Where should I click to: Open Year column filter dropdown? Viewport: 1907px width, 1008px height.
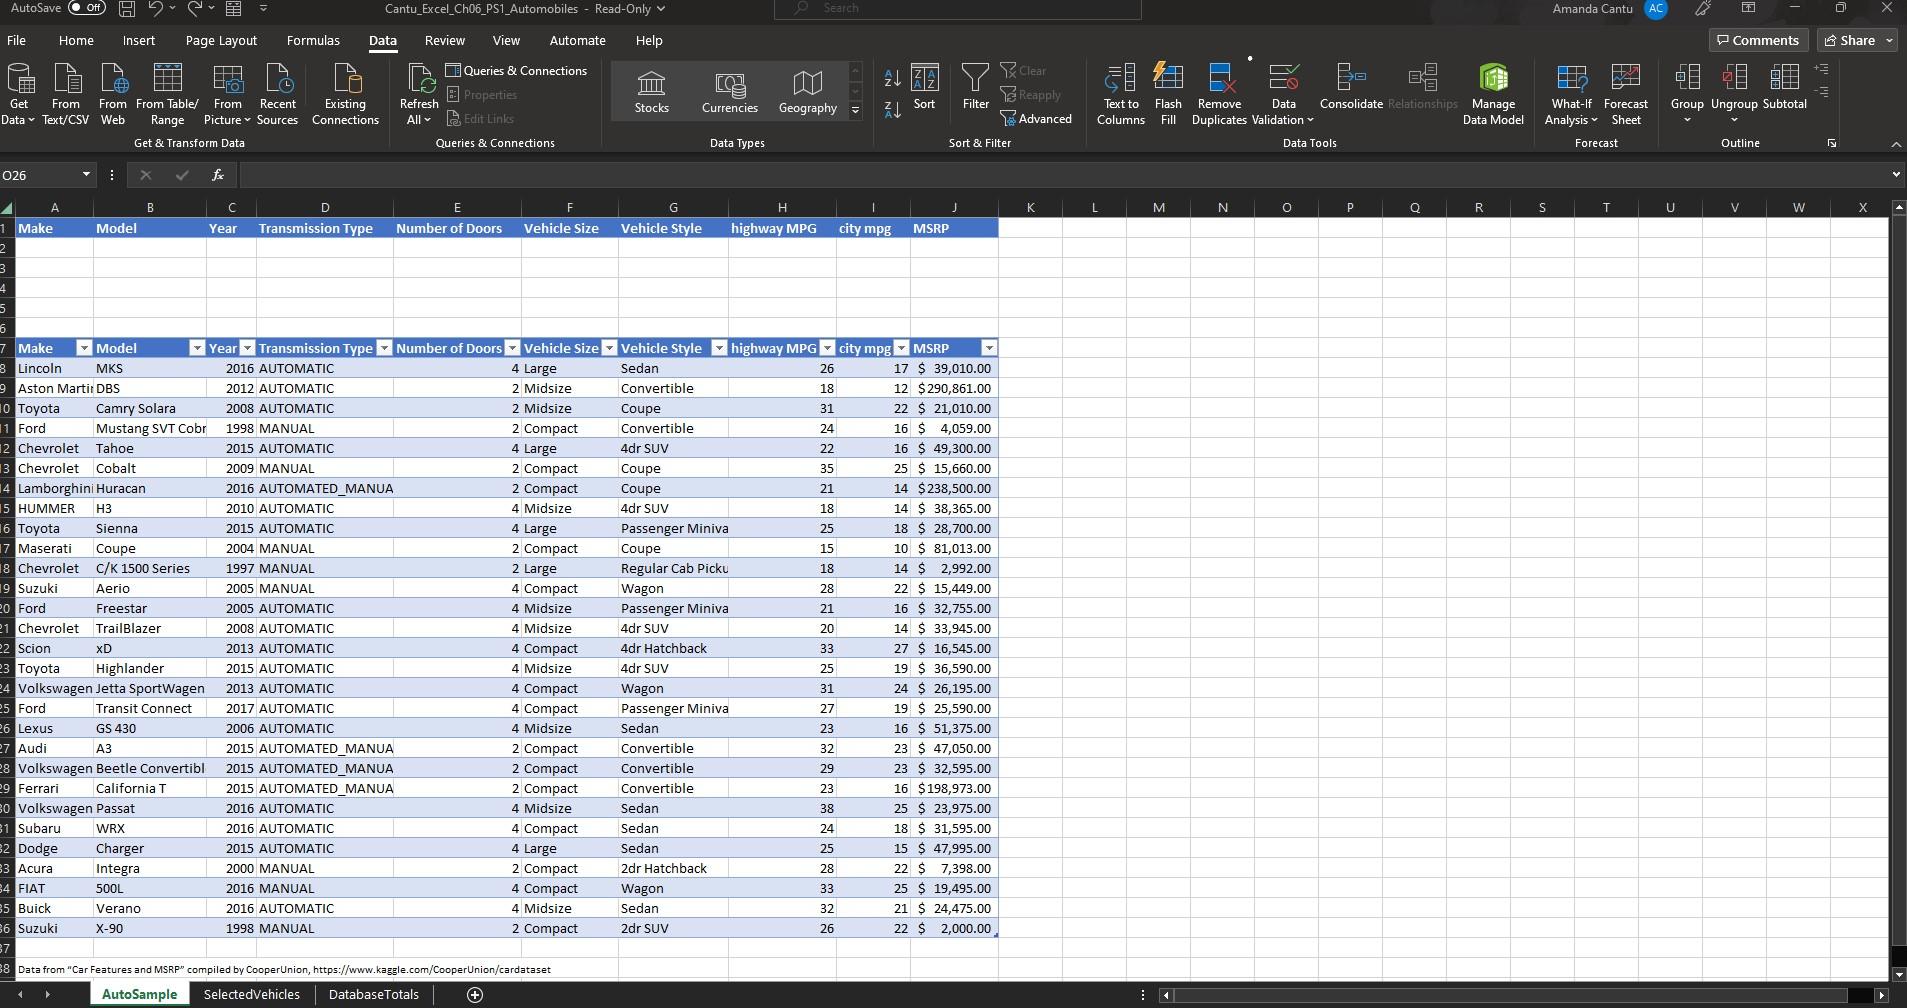[x=247, y=348]
